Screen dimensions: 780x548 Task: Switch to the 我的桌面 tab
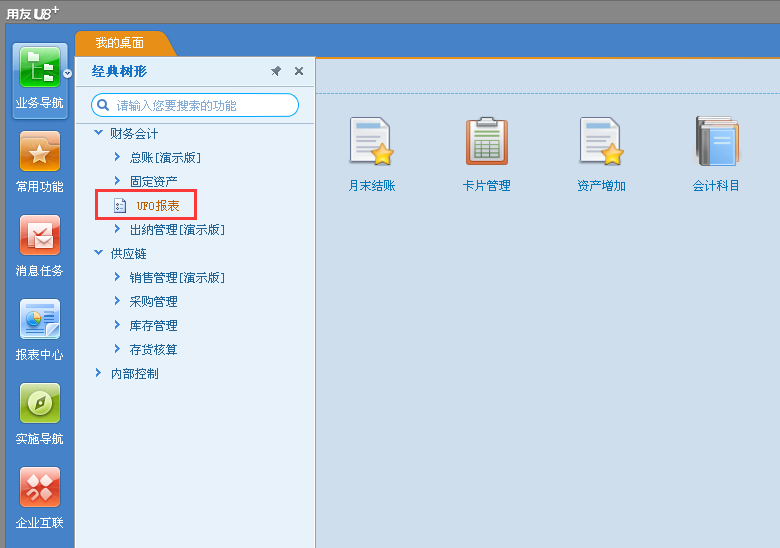pos(120,43)
